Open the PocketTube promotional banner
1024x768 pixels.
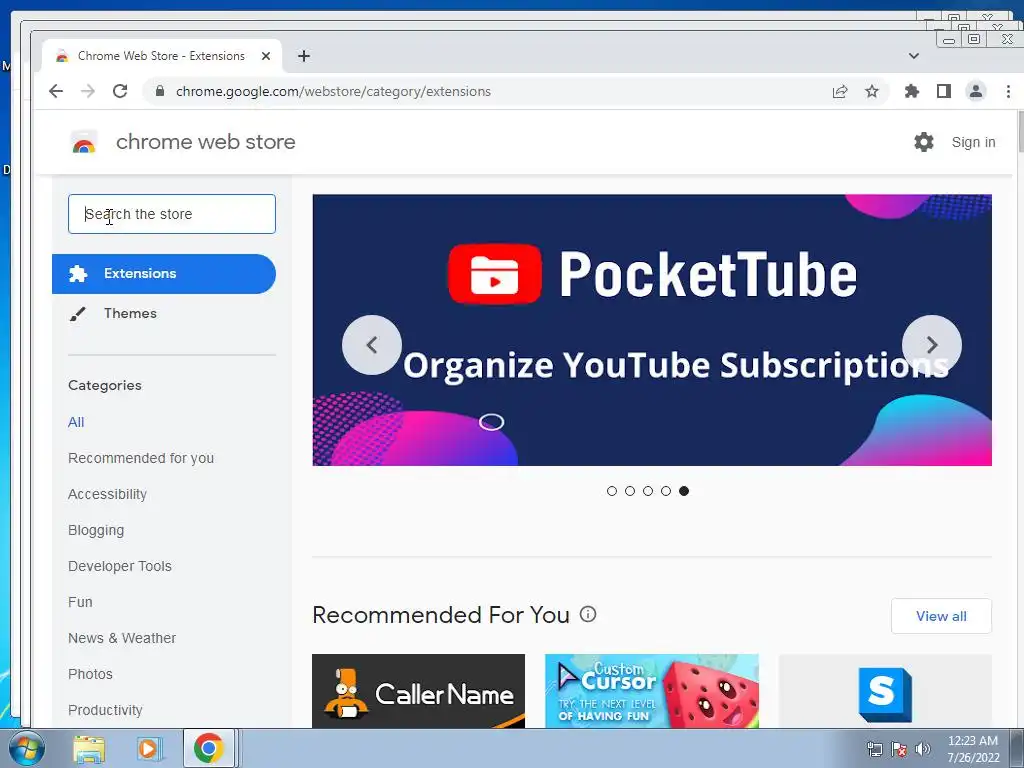click(652, 330)
